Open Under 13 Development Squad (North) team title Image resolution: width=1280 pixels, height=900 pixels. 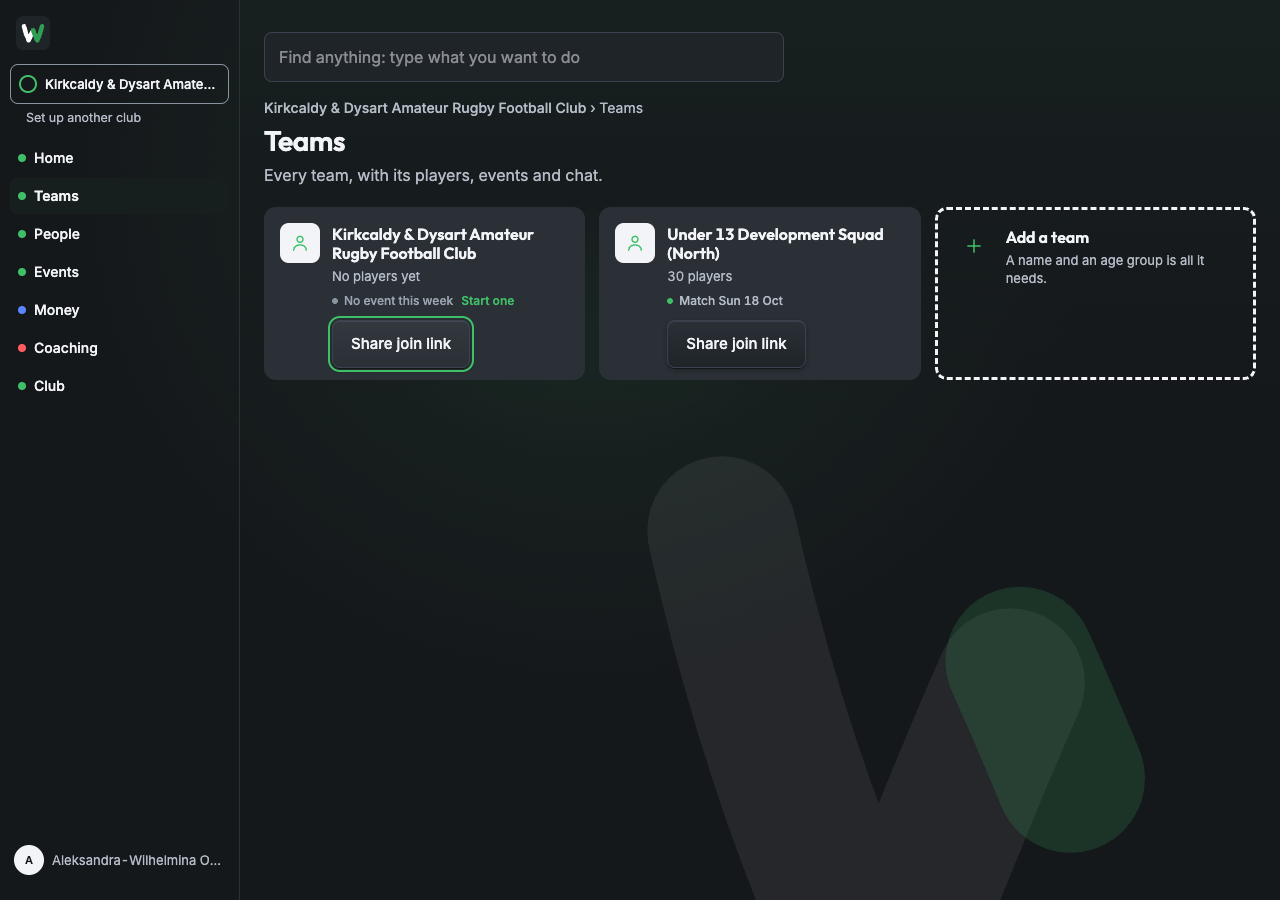(x=775, y=244)
